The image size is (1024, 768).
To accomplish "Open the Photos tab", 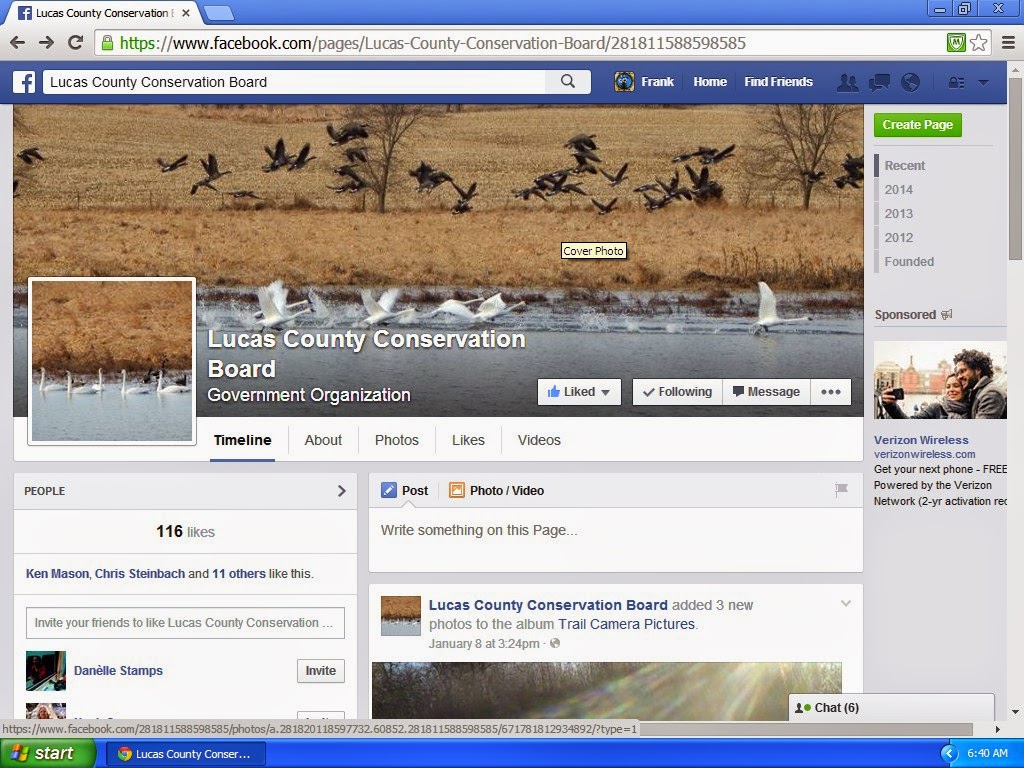I will [396, 440].
